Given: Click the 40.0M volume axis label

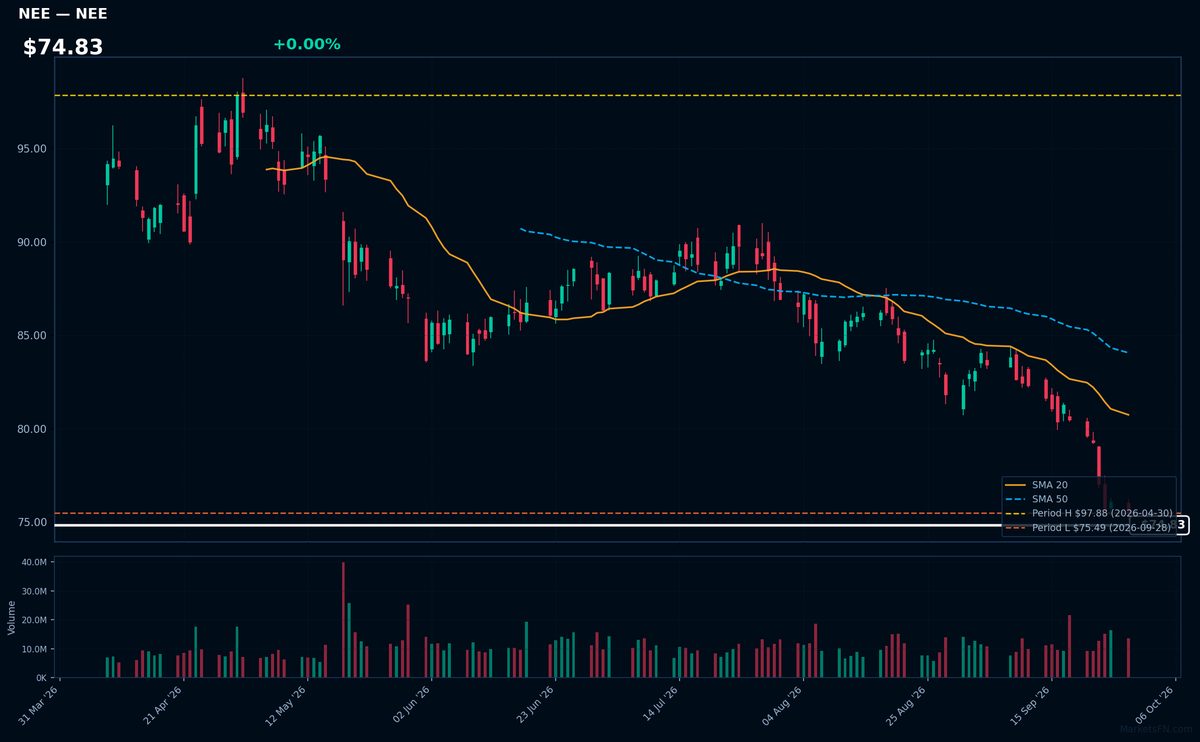Looking at the screenshot, I should point(34,563).
